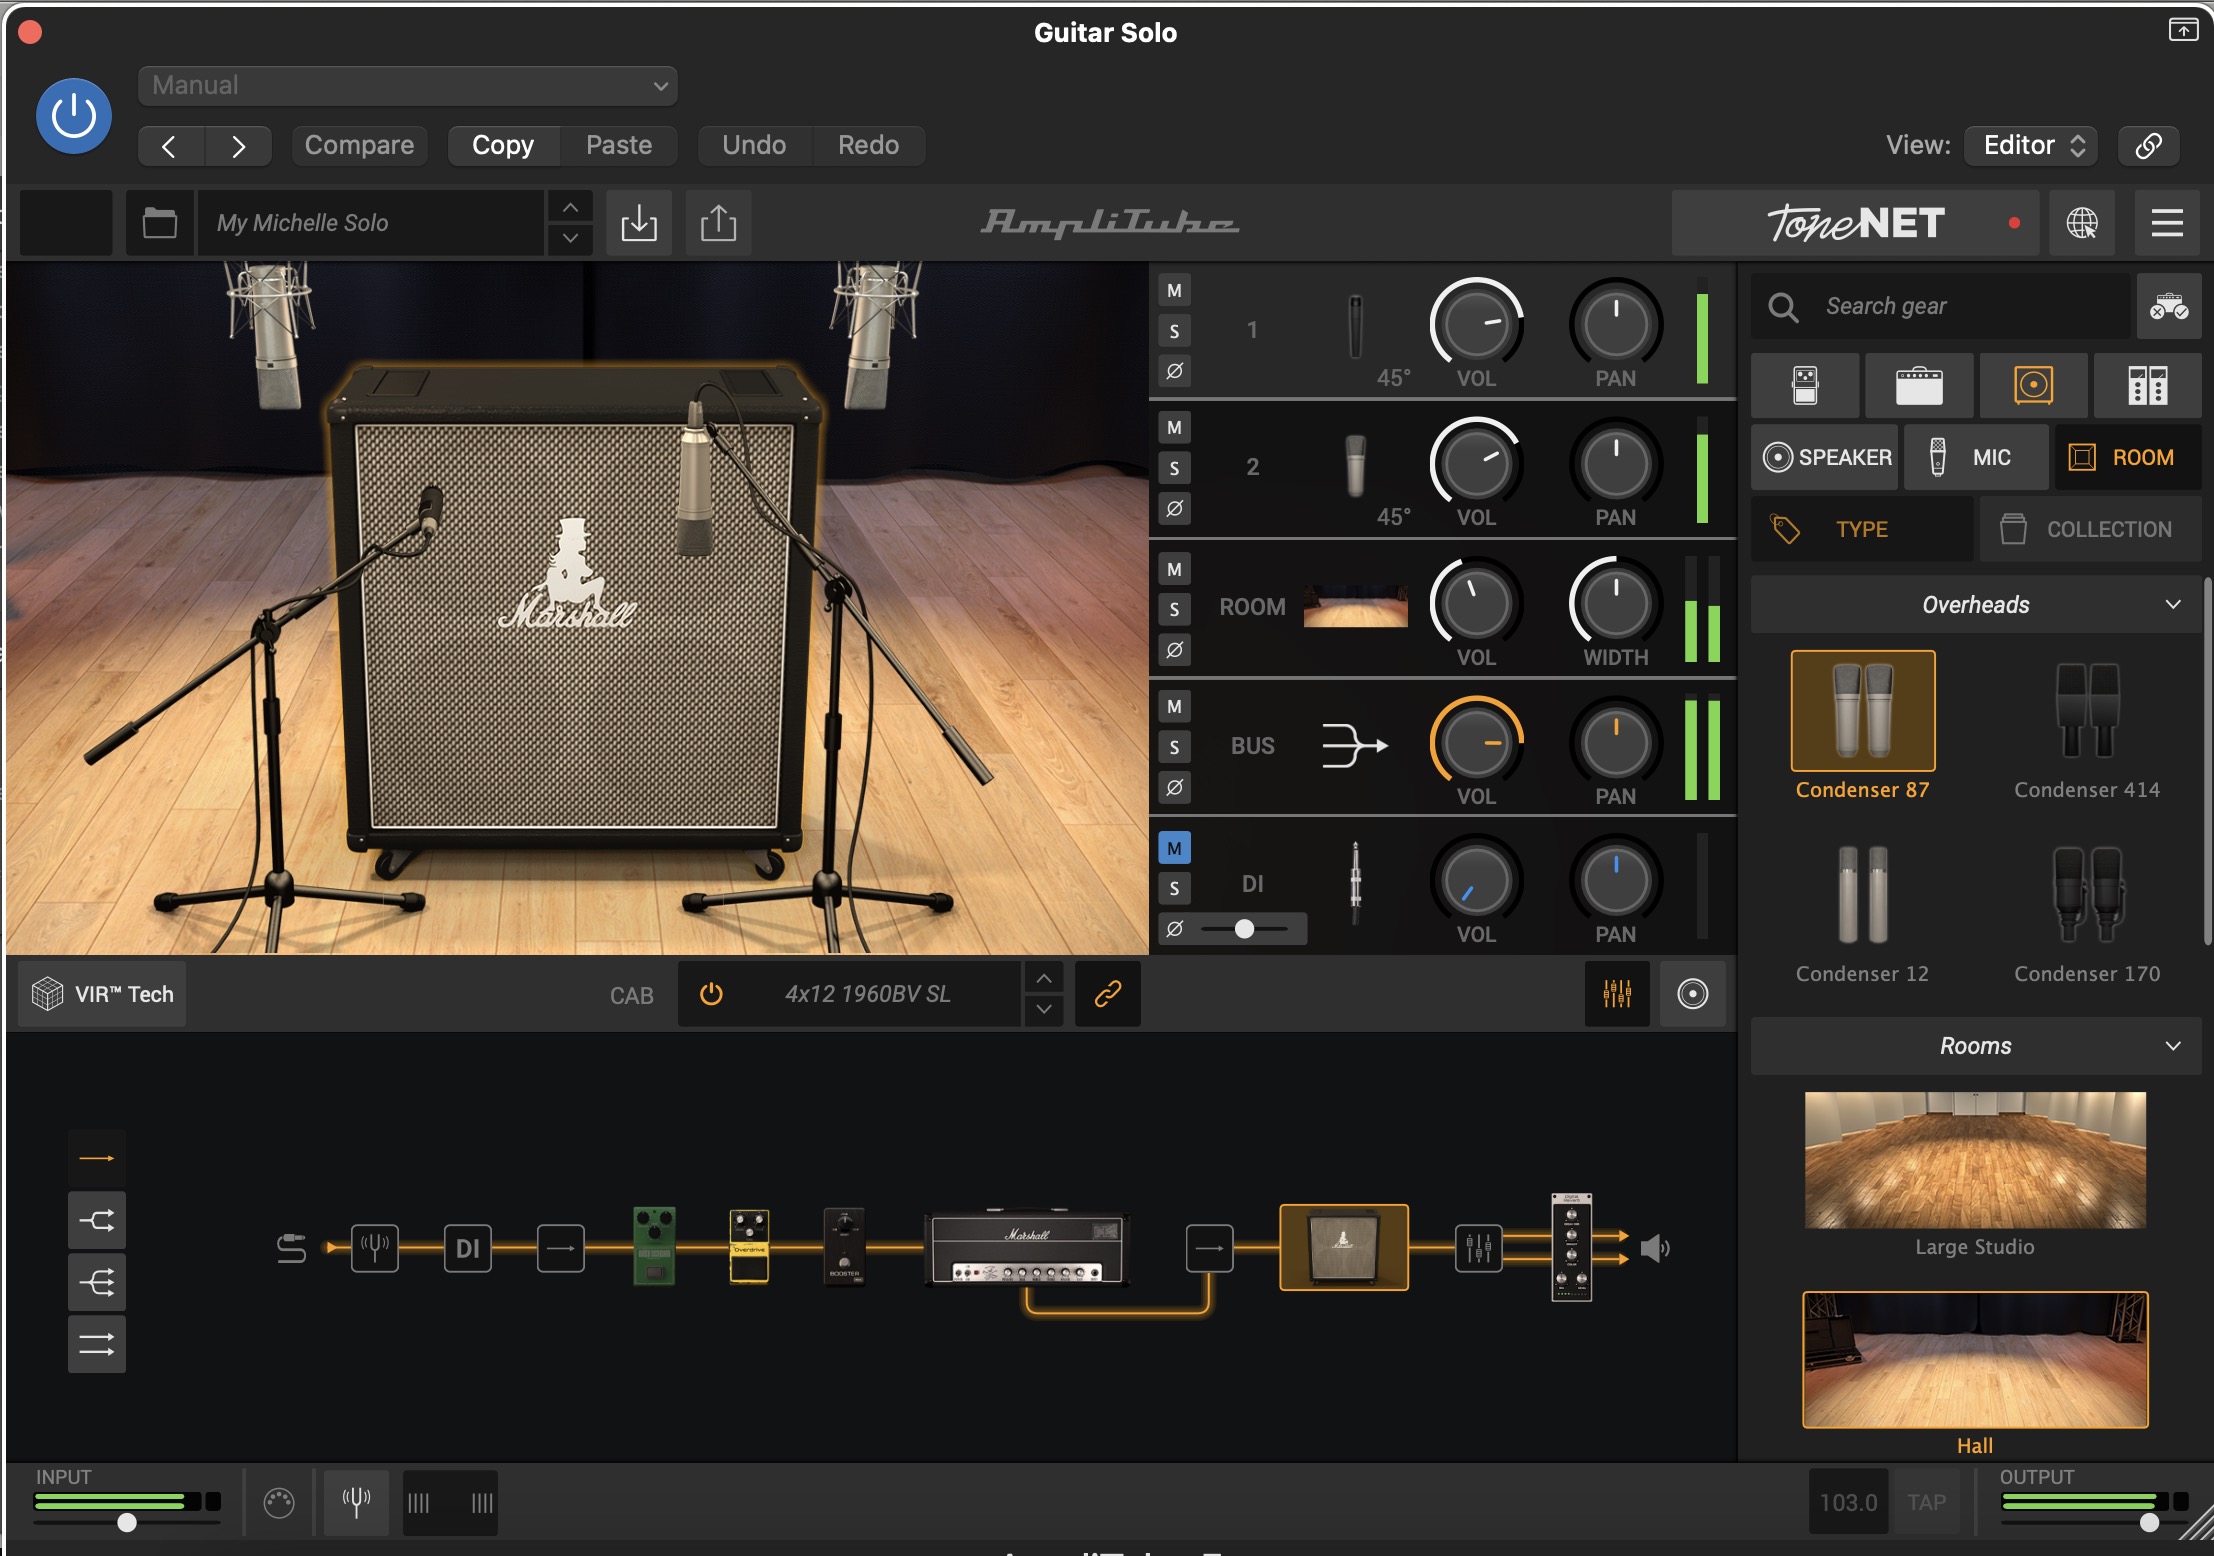The width and height of the screenshot is (2214, 1556).
Task: Switch to the MIC tab
Action: click(1976, 457)
